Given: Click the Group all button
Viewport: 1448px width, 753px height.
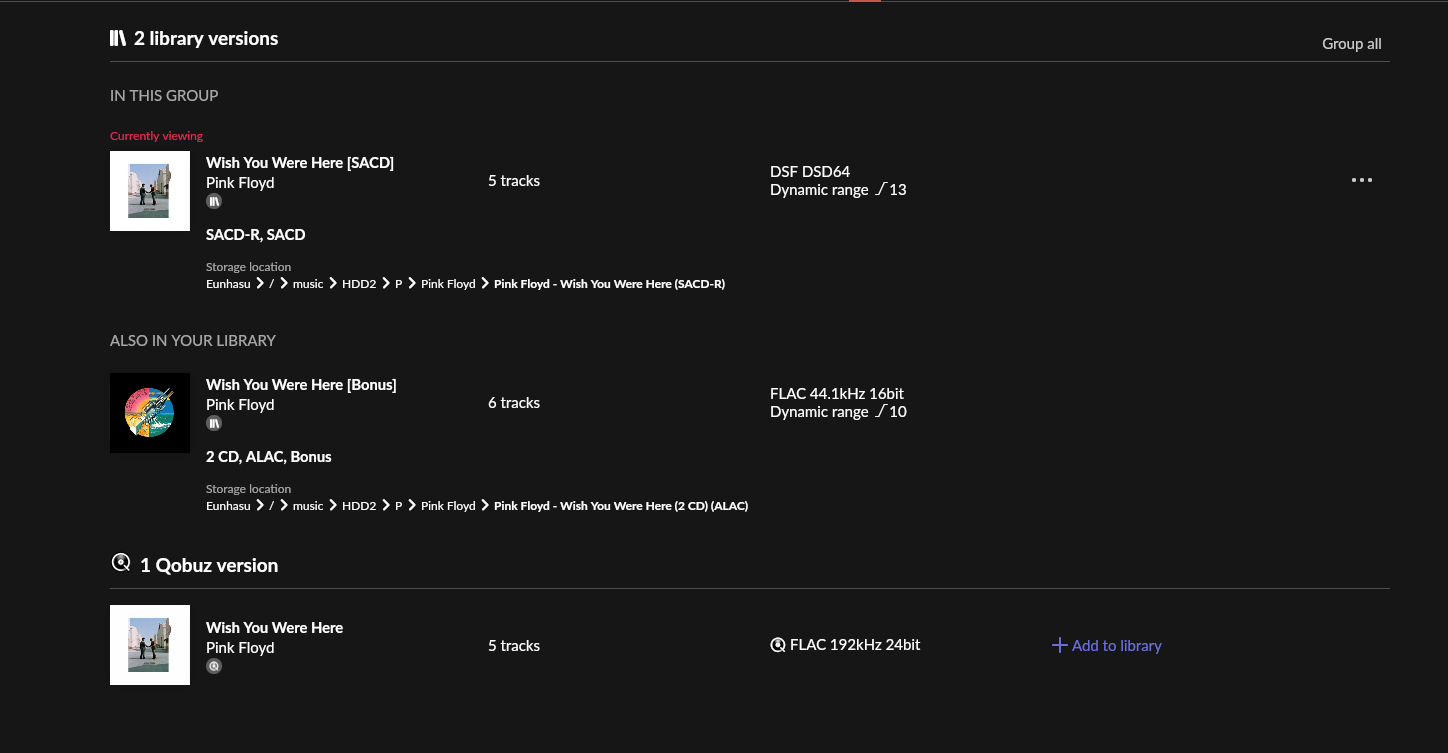Looking at the screenshot, I should (x=1351, y=44).
